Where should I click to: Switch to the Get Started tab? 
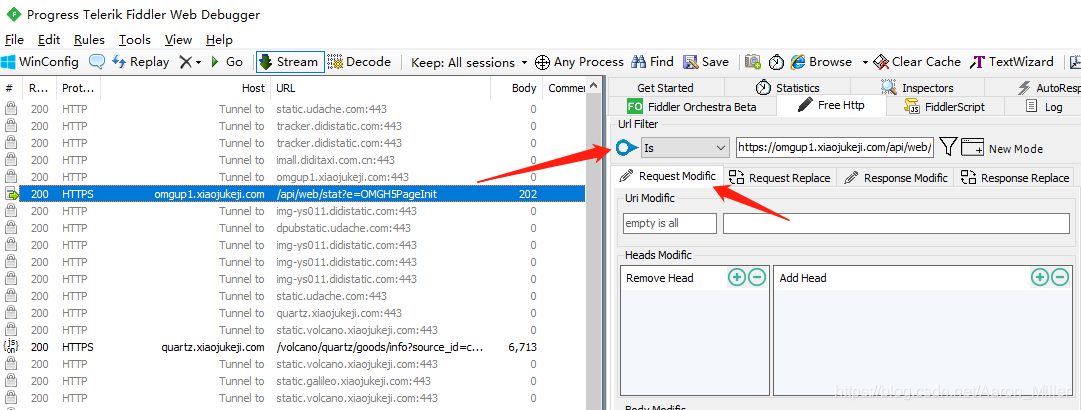[x=665, y=88]
